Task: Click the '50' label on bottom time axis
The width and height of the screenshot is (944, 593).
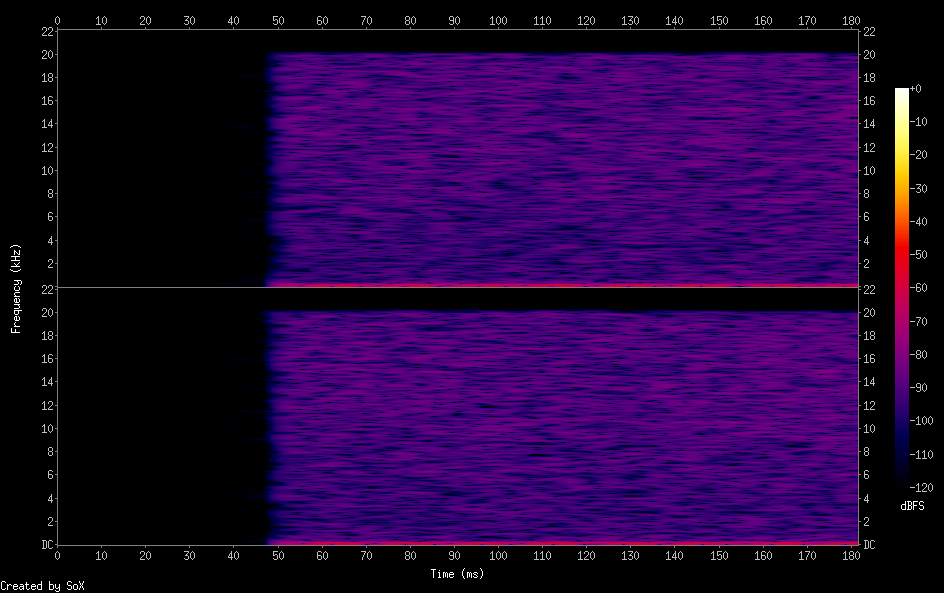Action: (x=278, y=556)
